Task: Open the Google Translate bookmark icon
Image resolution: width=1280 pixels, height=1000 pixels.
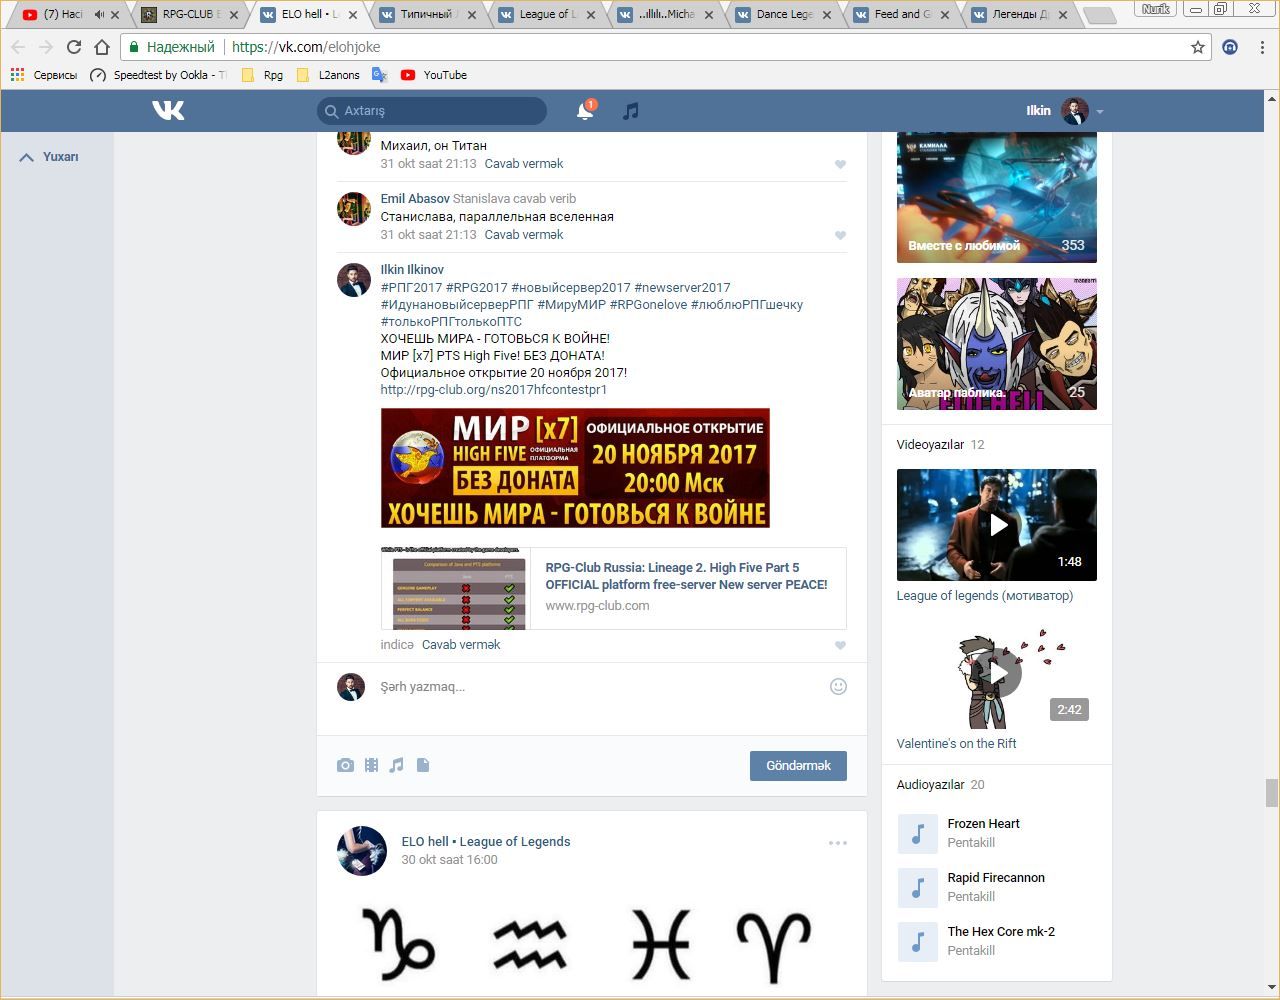Action: point(379,75)
